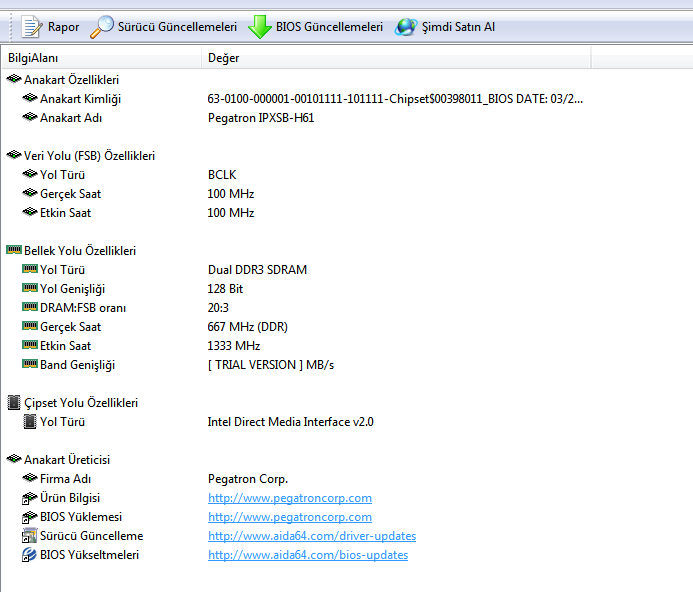The height and width of the screenshot is (592, 693).
Task: Click the Bellek Yolu Özellikleri memory icon
Action: 14,250
